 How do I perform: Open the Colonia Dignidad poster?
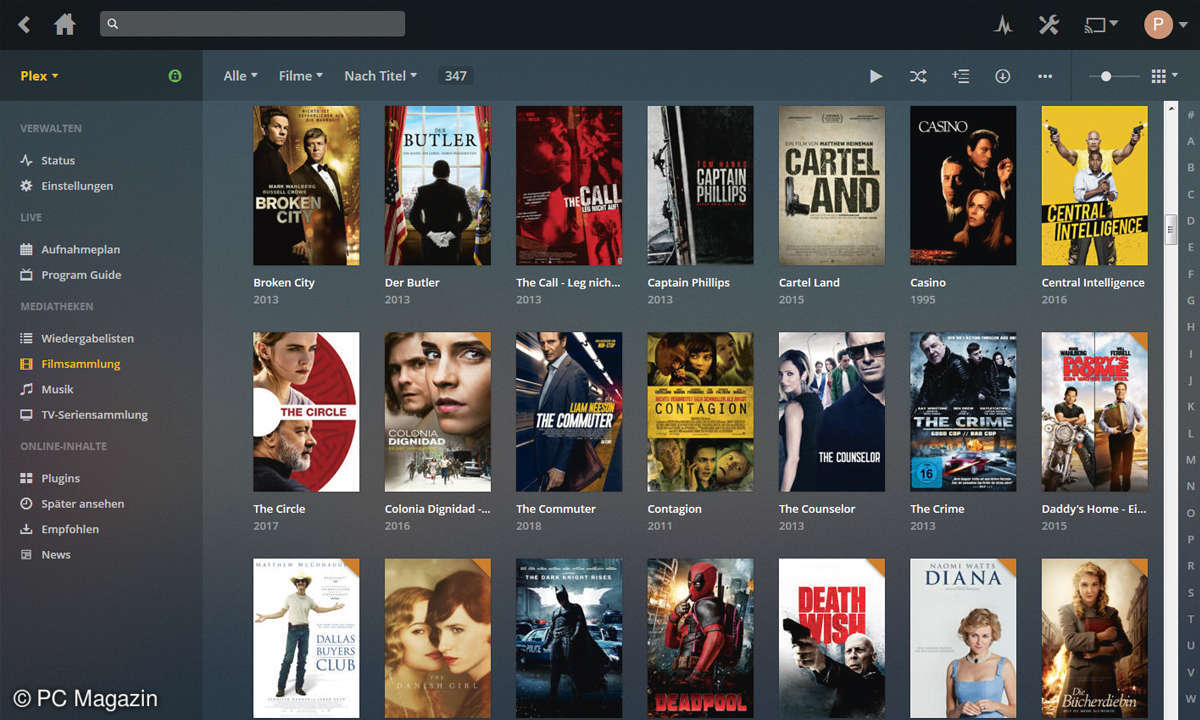pyautogui.click(x=438, y=412)
